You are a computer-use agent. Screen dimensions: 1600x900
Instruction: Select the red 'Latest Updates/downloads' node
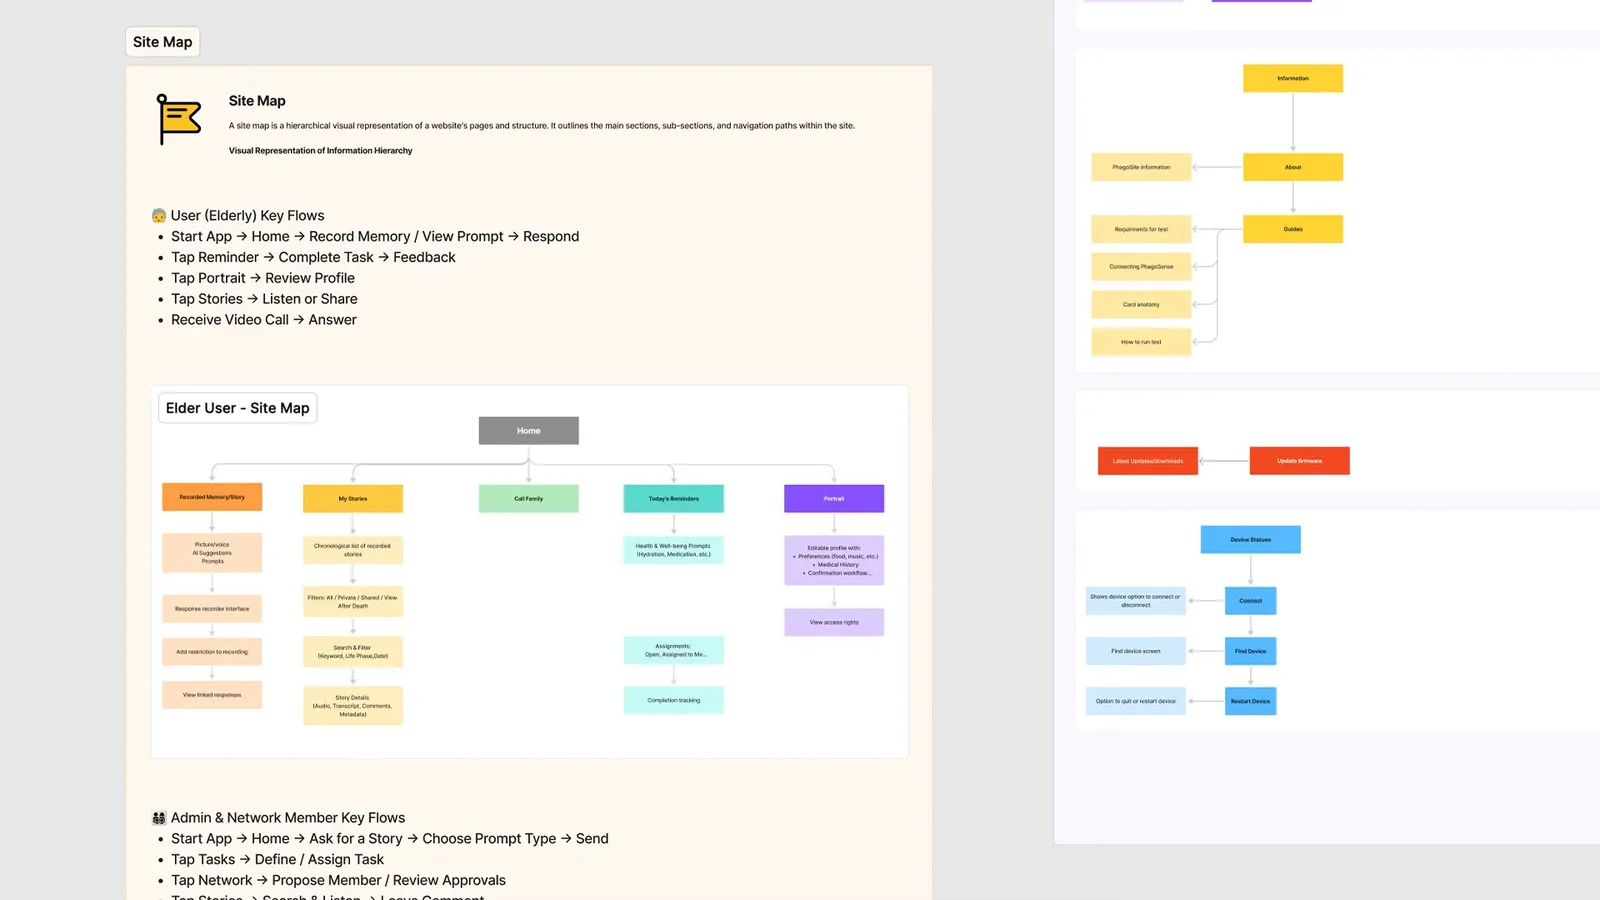(x=1148, y=461)
